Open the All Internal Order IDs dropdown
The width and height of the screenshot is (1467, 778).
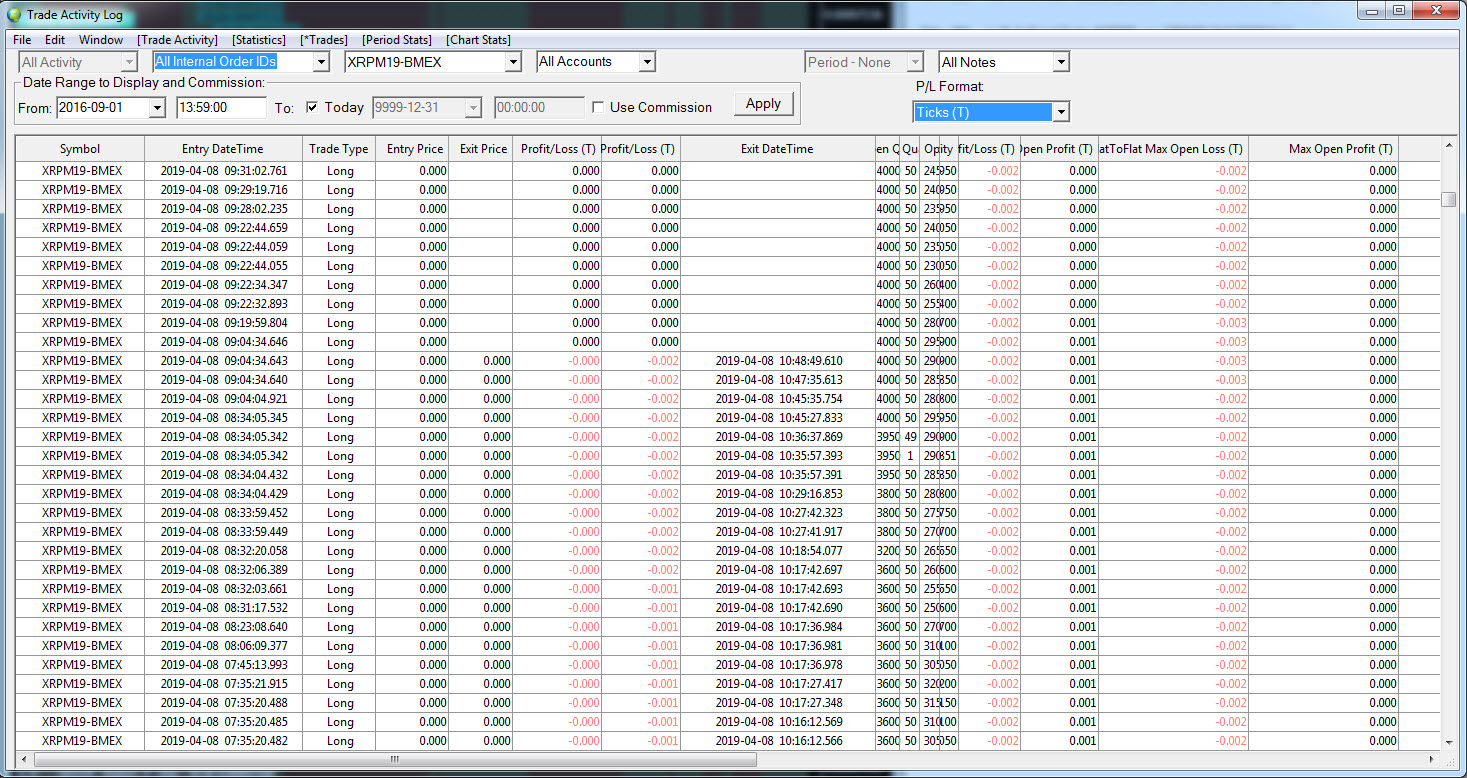[x=320, y=63]
